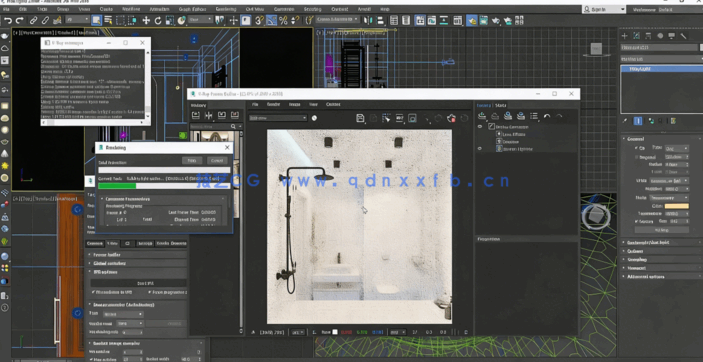Viewport: 703px width, 362px height.
Task: Open the Hierarchy tab icon in command panel
Action: coord(648,36)
